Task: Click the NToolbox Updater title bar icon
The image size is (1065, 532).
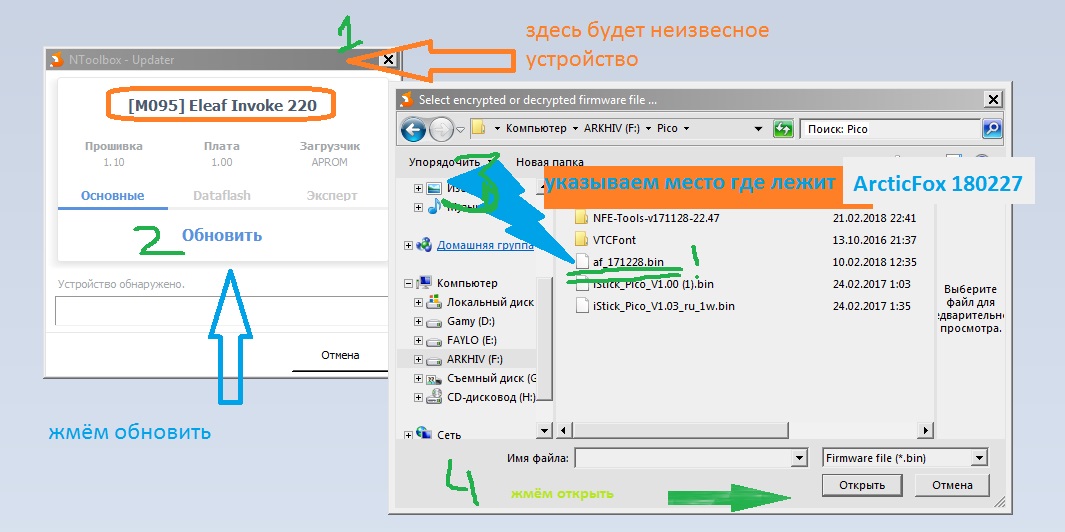Action: click(57, 60)
